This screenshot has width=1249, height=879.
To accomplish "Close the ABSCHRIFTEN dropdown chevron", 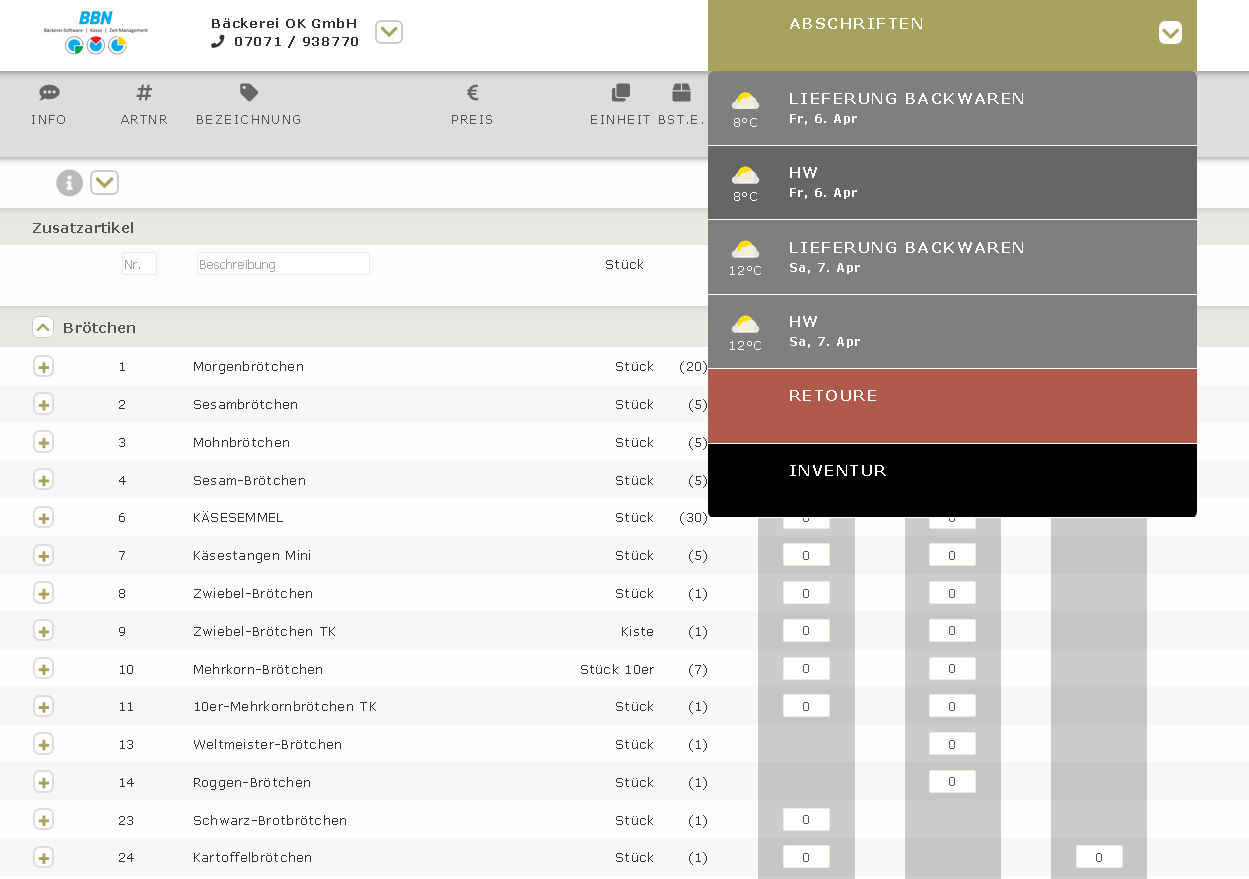I will point(1170,33).
